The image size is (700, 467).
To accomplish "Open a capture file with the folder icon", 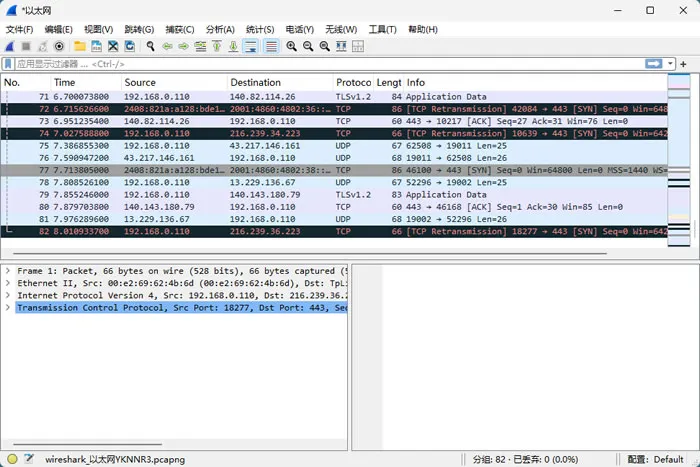I will point(80,46).
